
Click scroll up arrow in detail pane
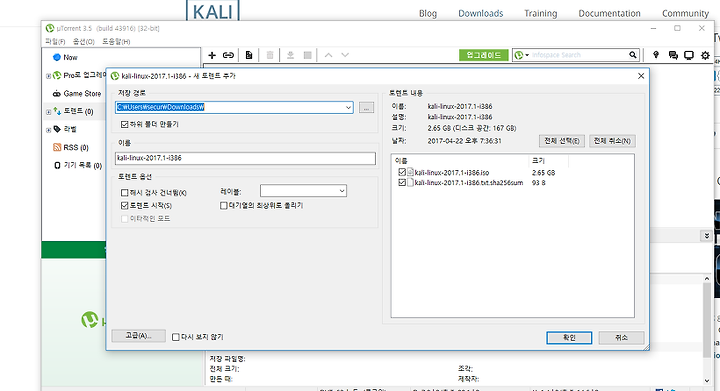click(707, 279)
